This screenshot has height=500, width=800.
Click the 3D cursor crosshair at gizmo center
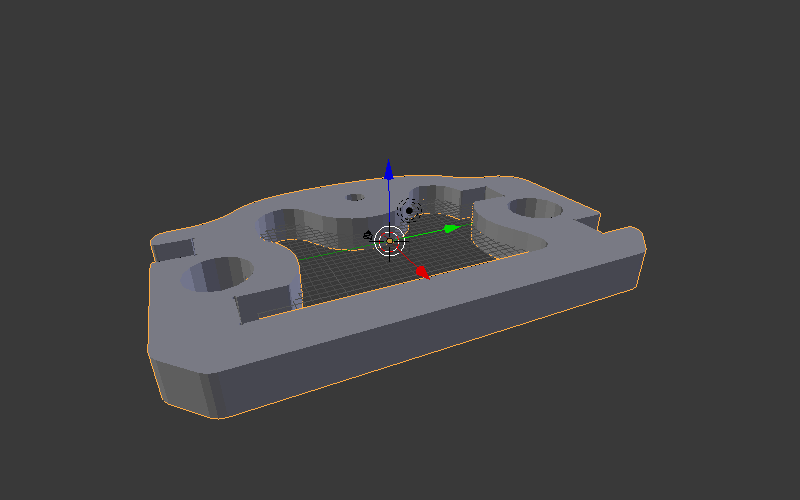(x=389, y=241)
